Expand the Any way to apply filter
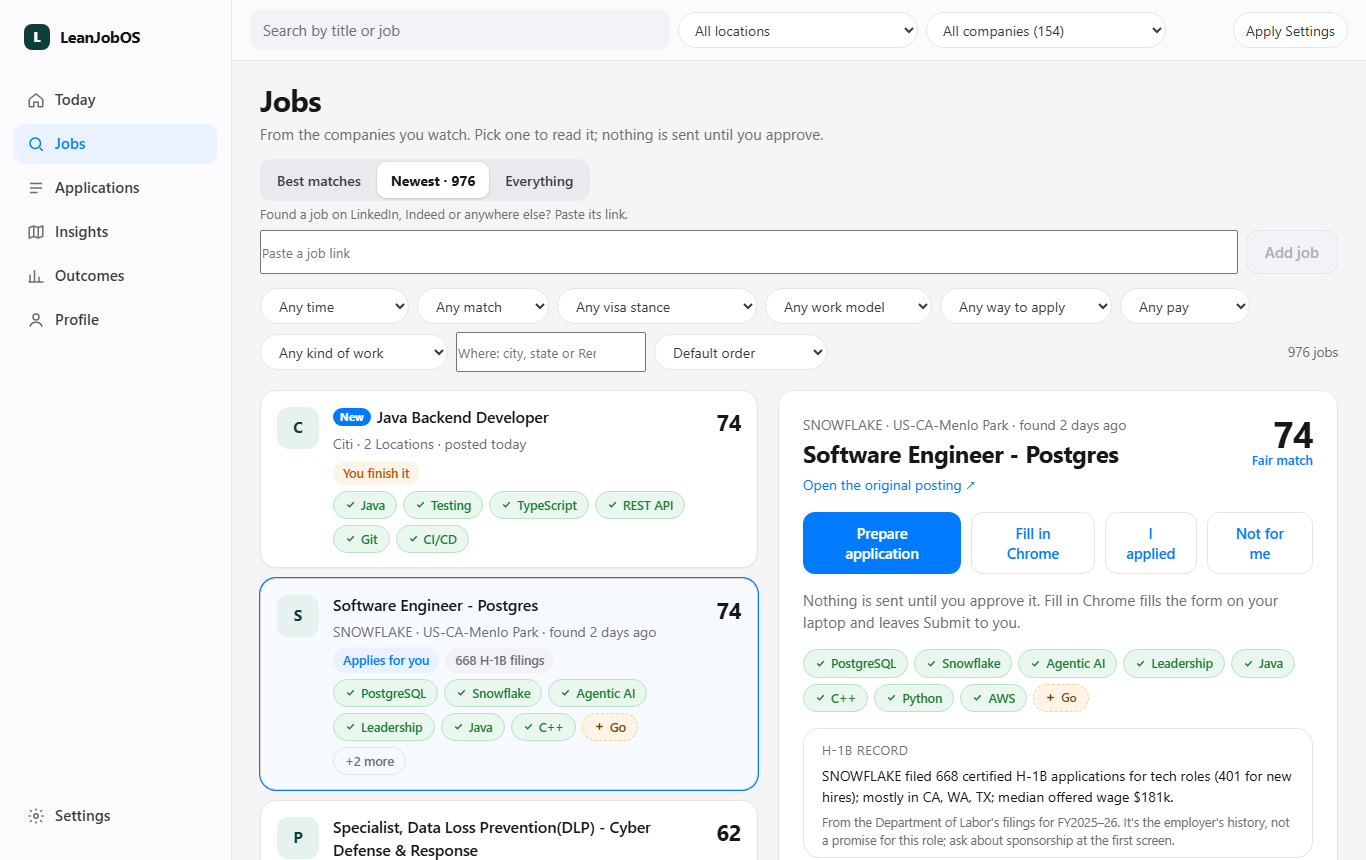This screenshot has width=1366, height=860. 1026,307
